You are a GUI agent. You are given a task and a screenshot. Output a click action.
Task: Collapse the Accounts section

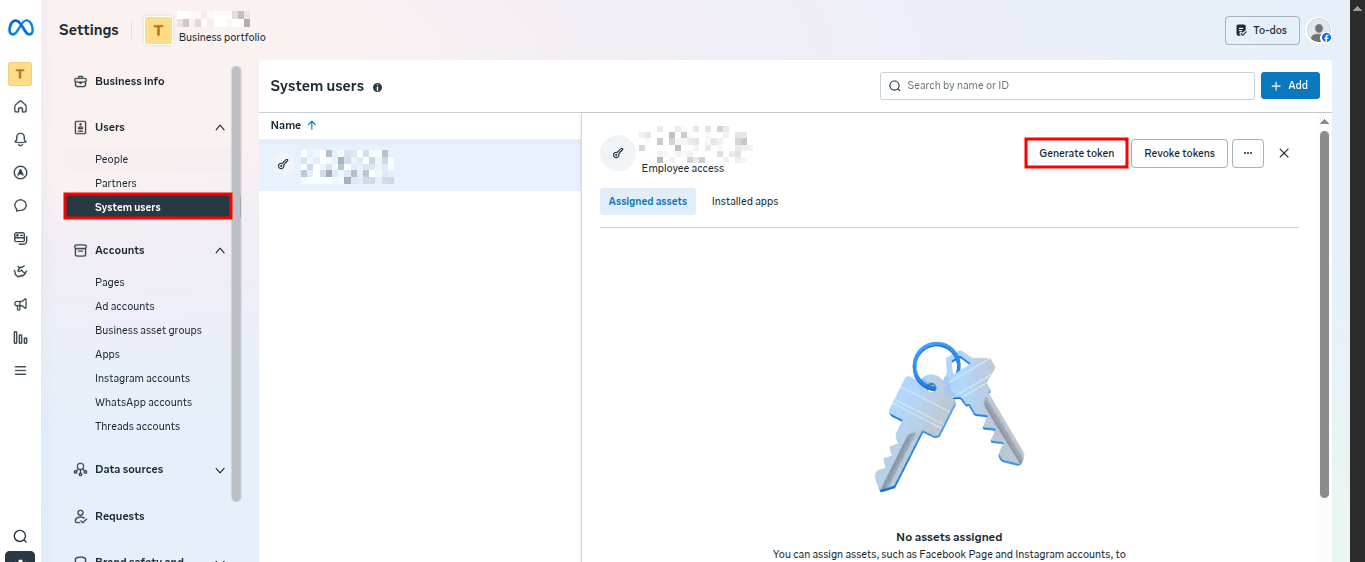pos(220,250)
